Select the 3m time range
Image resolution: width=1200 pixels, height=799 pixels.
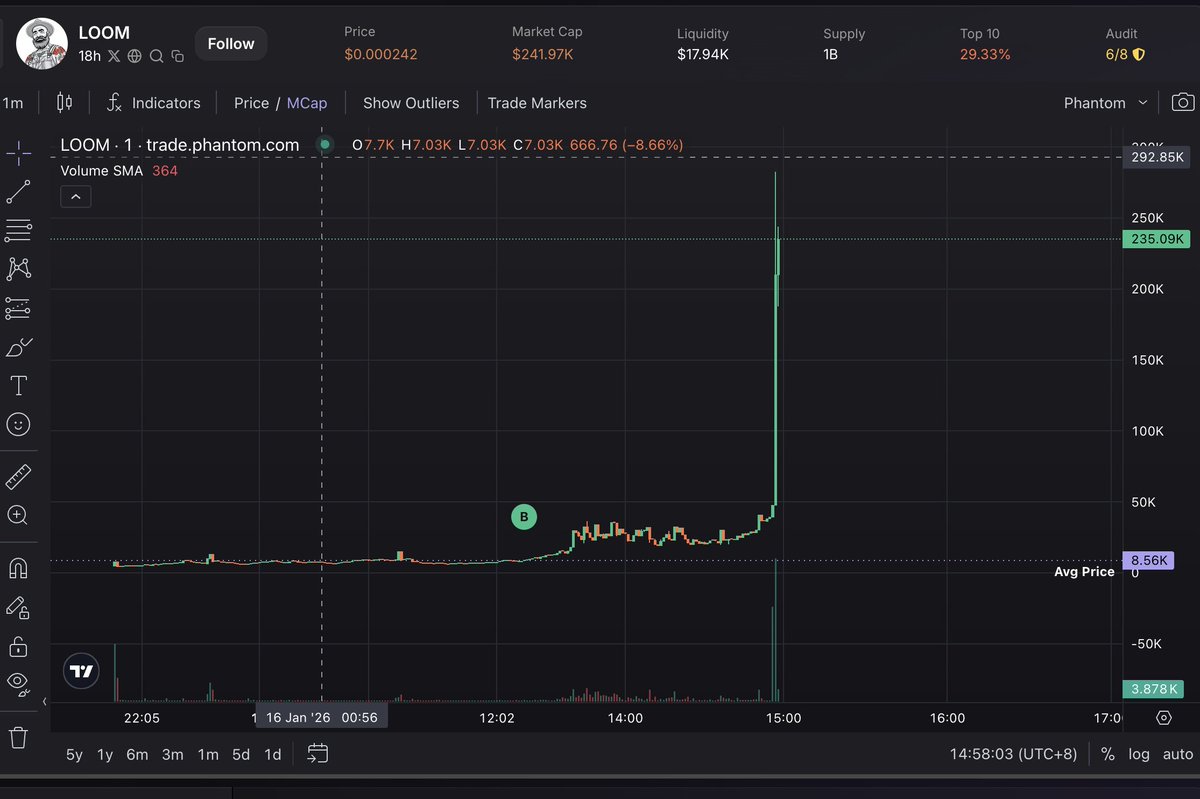click(x=172, y=754)
